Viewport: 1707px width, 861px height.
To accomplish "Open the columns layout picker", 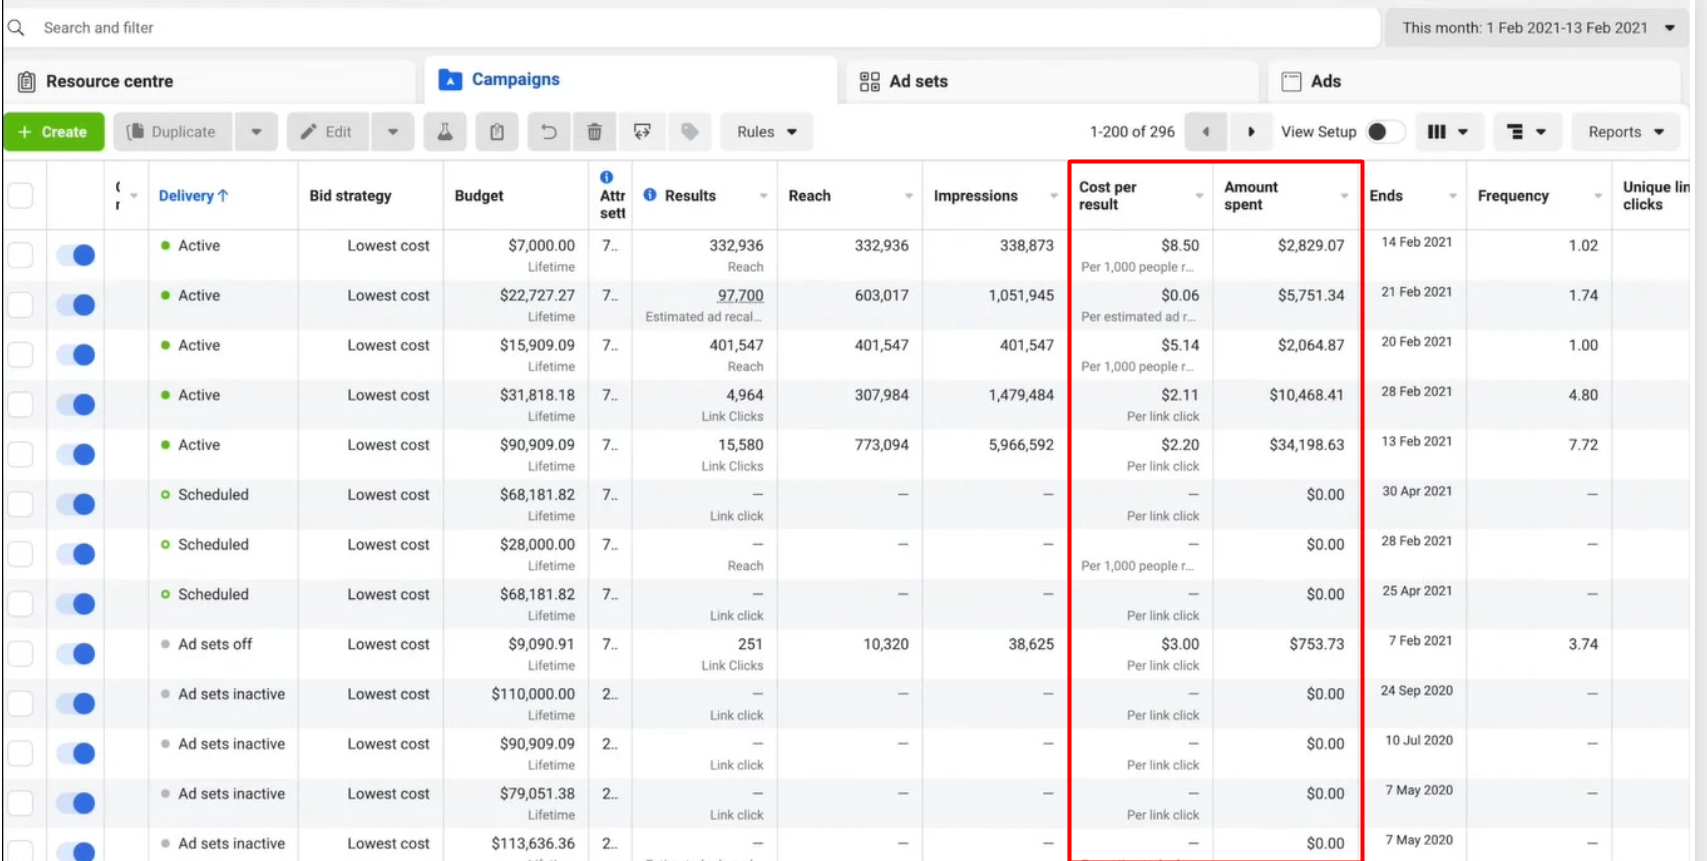I will (1446, 132).
